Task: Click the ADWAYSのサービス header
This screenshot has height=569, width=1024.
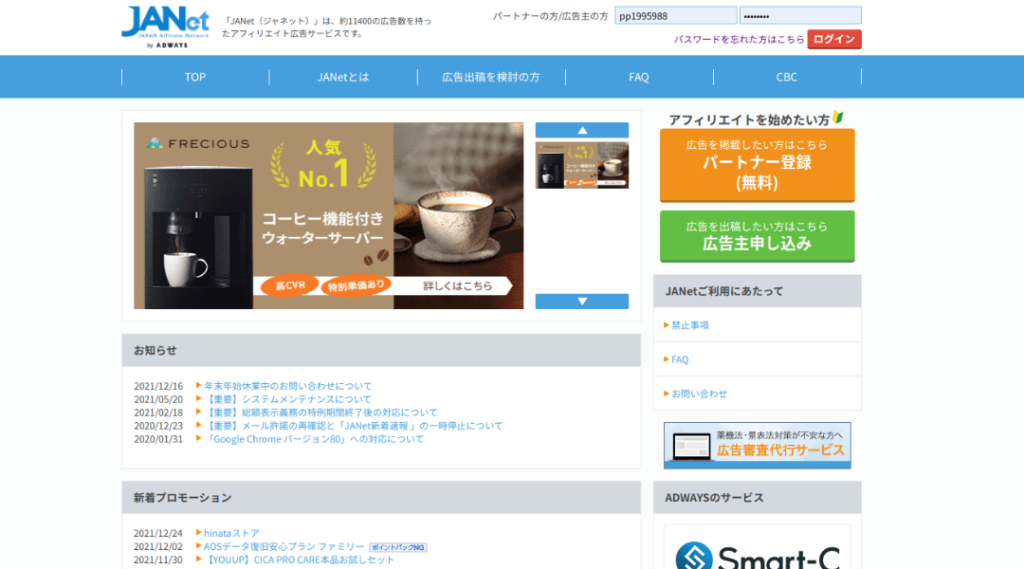Action: pos(757,498)
